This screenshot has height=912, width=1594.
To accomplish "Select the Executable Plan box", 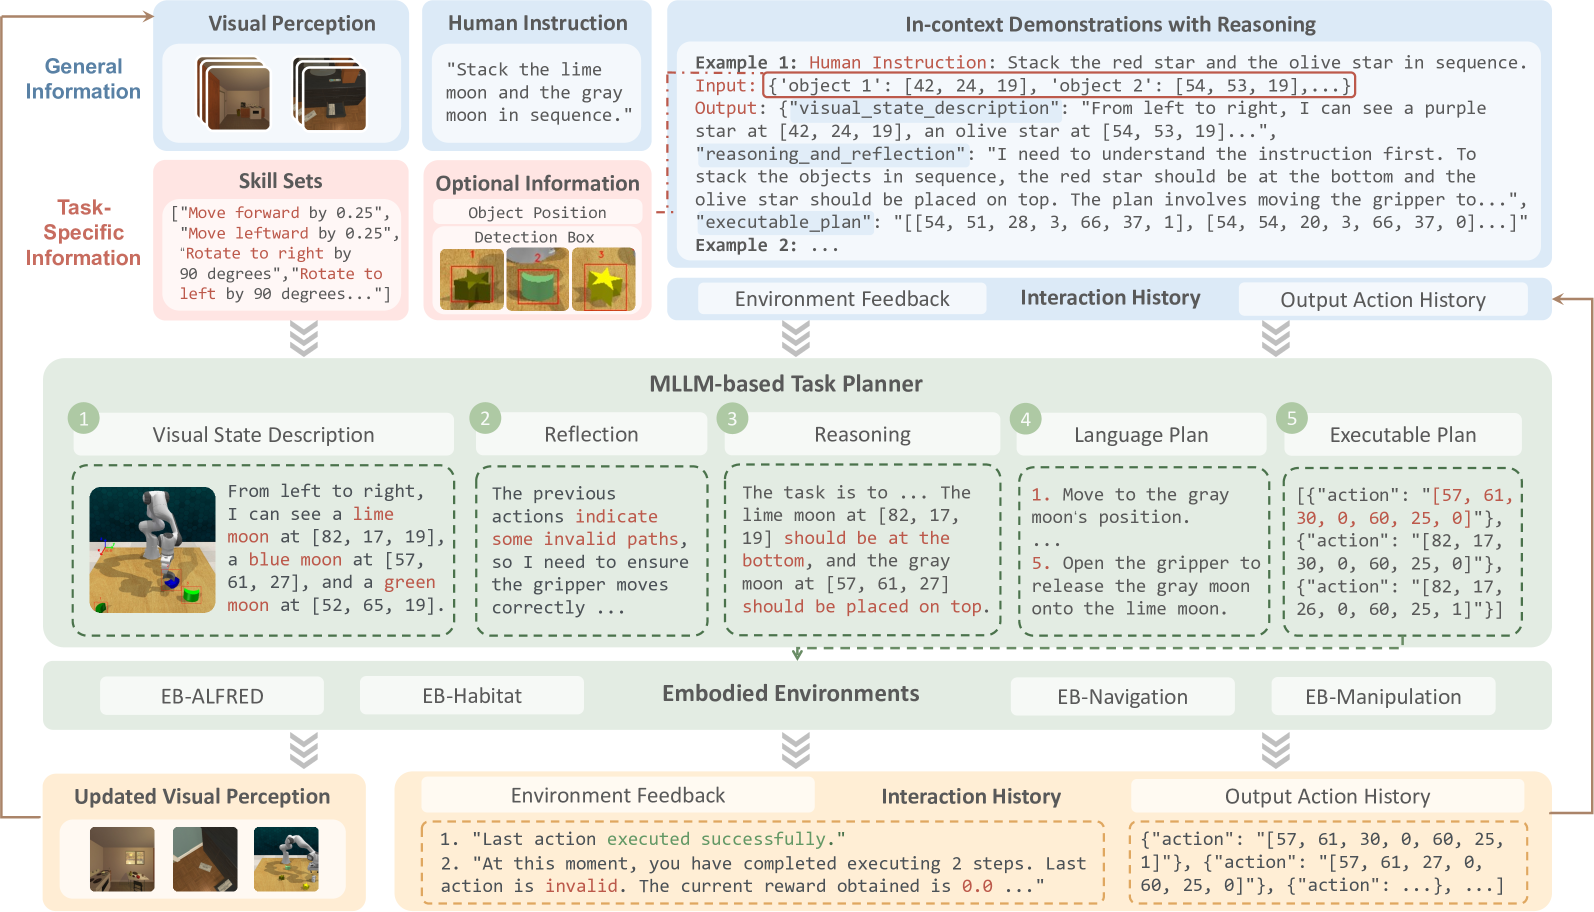I will [x=1402, y=435].
